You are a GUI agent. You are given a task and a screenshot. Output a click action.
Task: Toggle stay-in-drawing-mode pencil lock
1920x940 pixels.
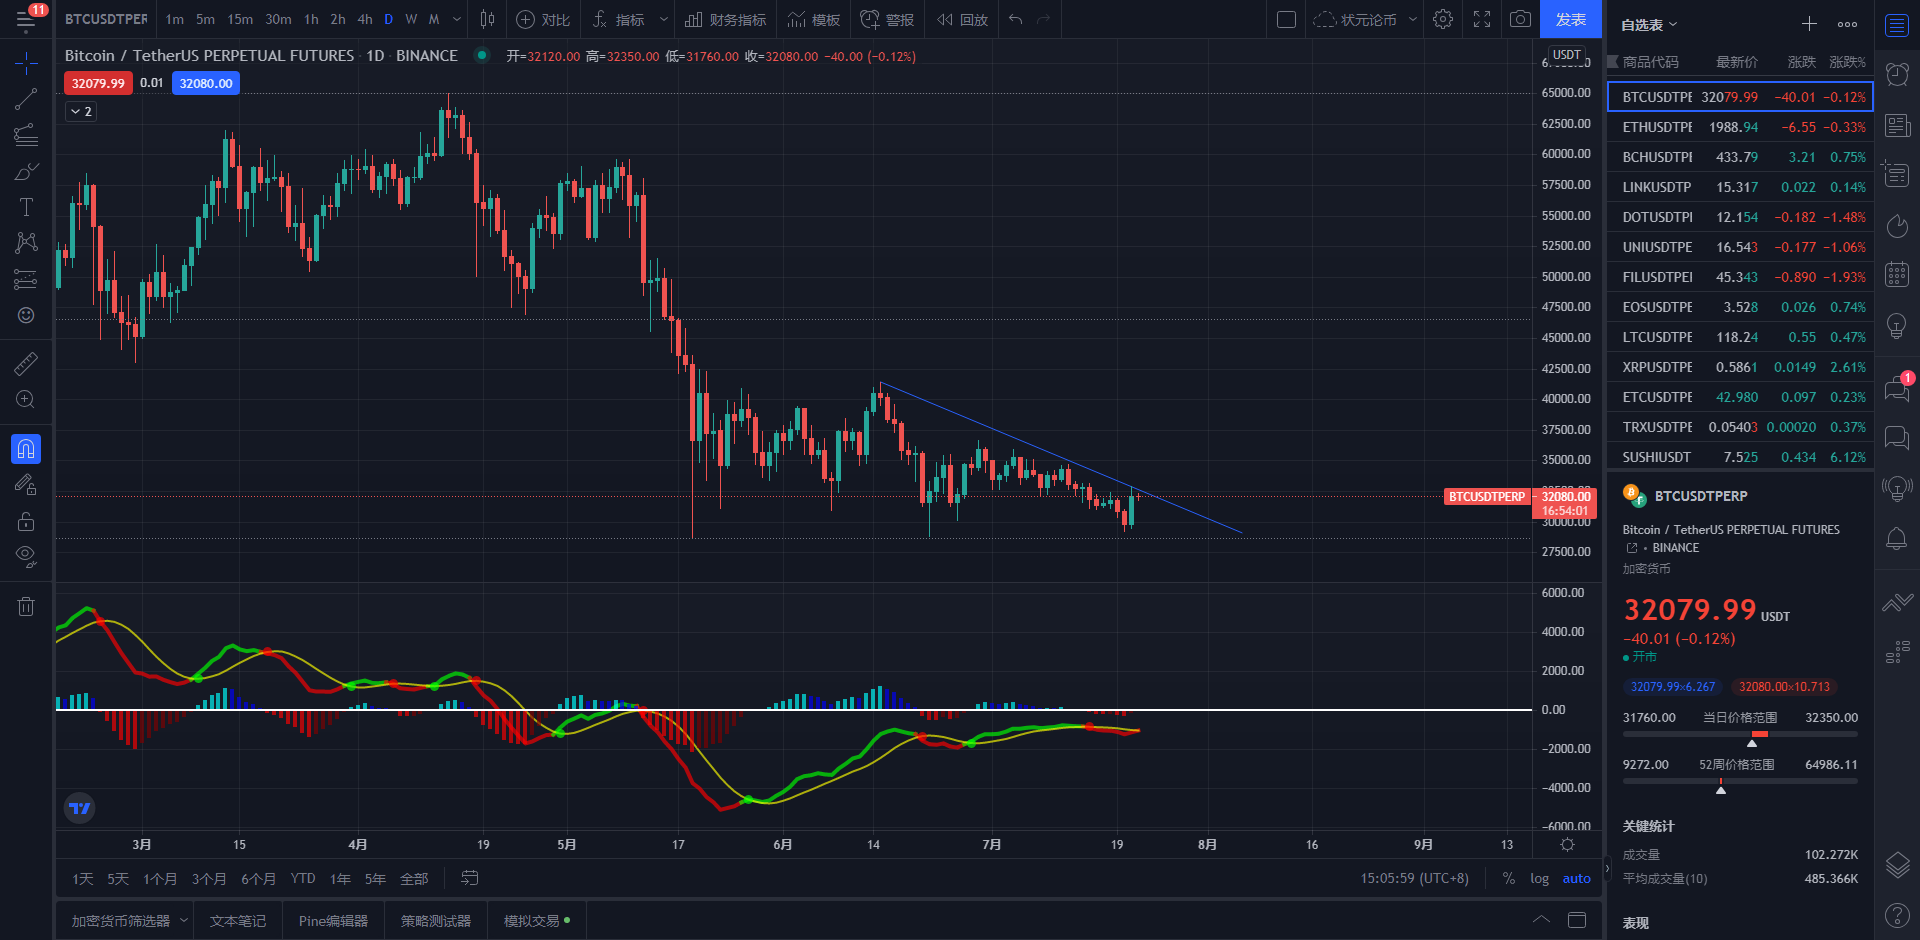point(26,485)
